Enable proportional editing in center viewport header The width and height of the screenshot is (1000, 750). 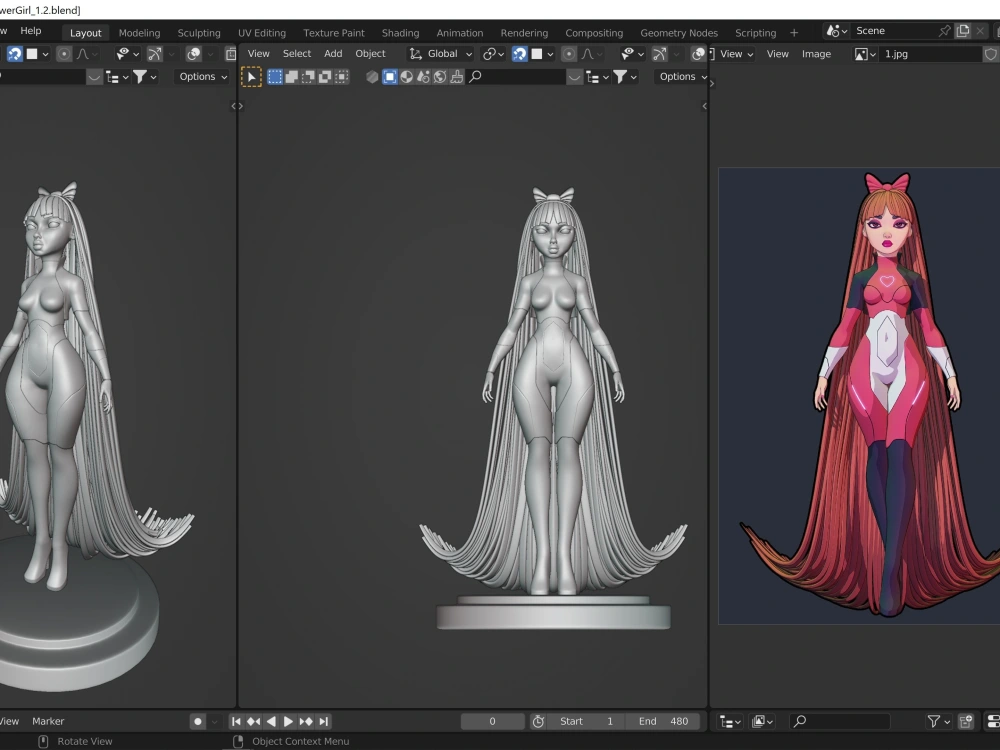click(x=570, y=54)
